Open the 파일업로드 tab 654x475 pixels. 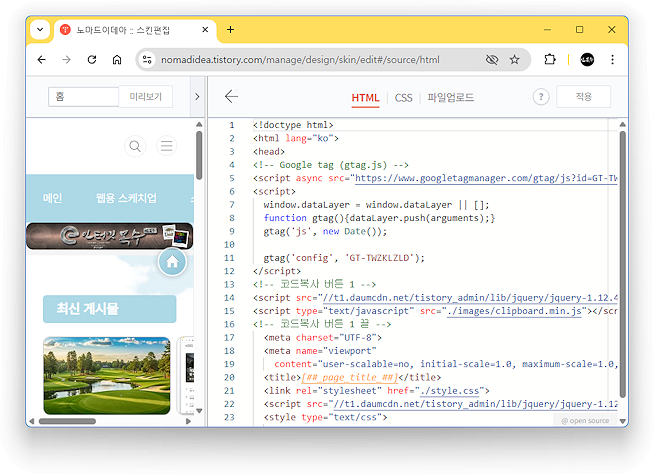pyautogui.click(x=450, y=98)
